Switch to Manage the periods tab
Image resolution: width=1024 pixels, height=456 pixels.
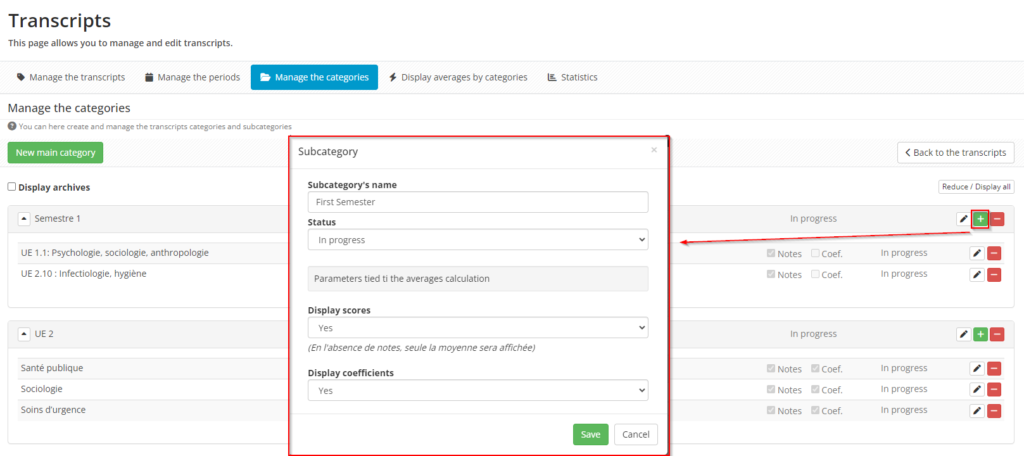point(193,77)
